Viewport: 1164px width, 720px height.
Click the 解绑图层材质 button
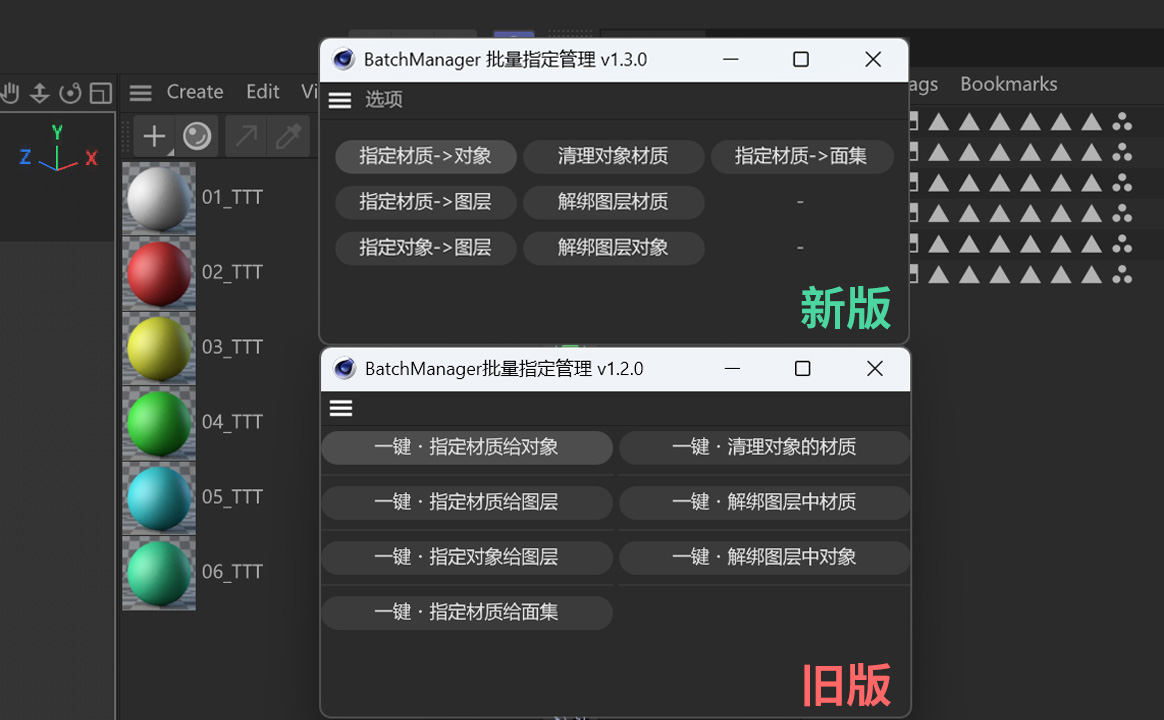(613, 202)
